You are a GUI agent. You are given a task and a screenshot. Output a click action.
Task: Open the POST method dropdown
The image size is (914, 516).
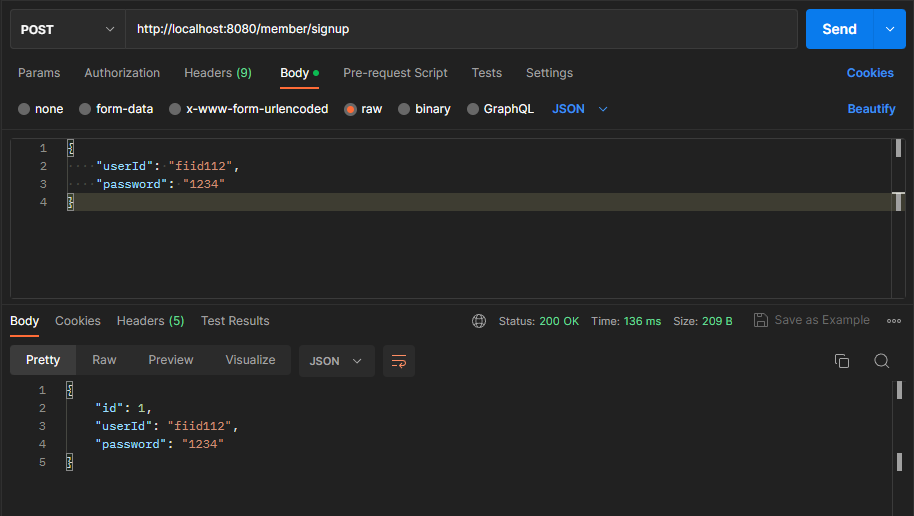tap(68, 29)
